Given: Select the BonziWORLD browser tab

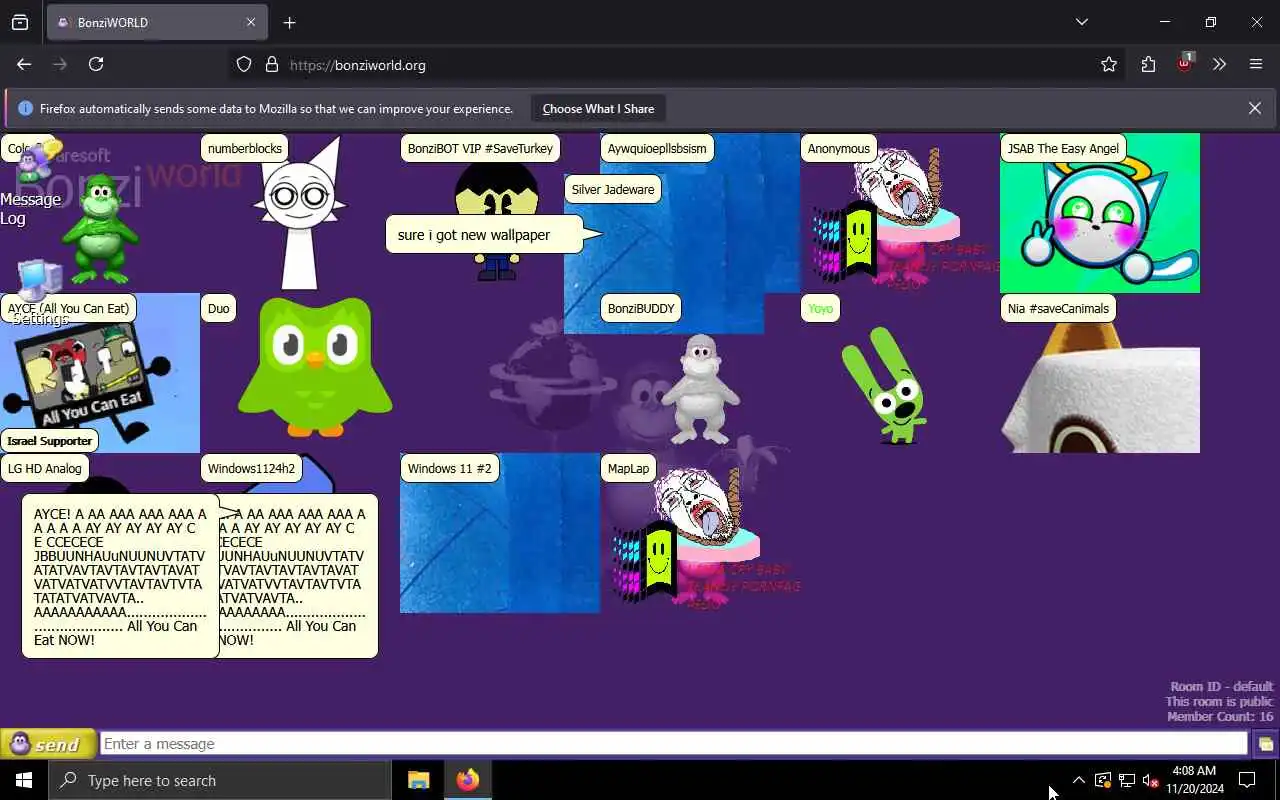Looking at the screenshot, I should coord(157,22).
